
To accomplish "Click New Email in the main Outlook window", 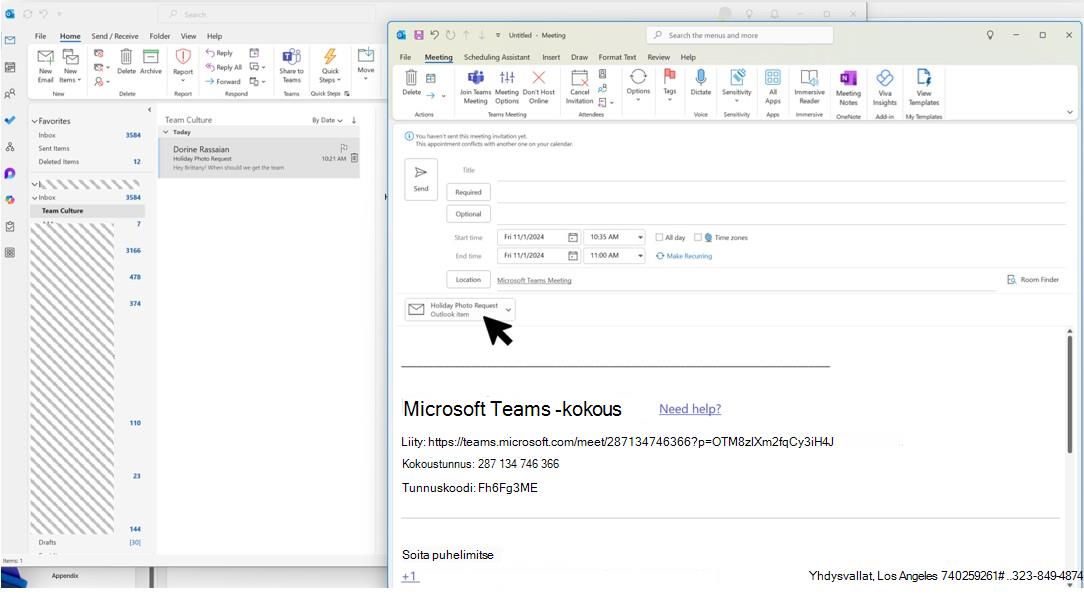I will 46,66.
